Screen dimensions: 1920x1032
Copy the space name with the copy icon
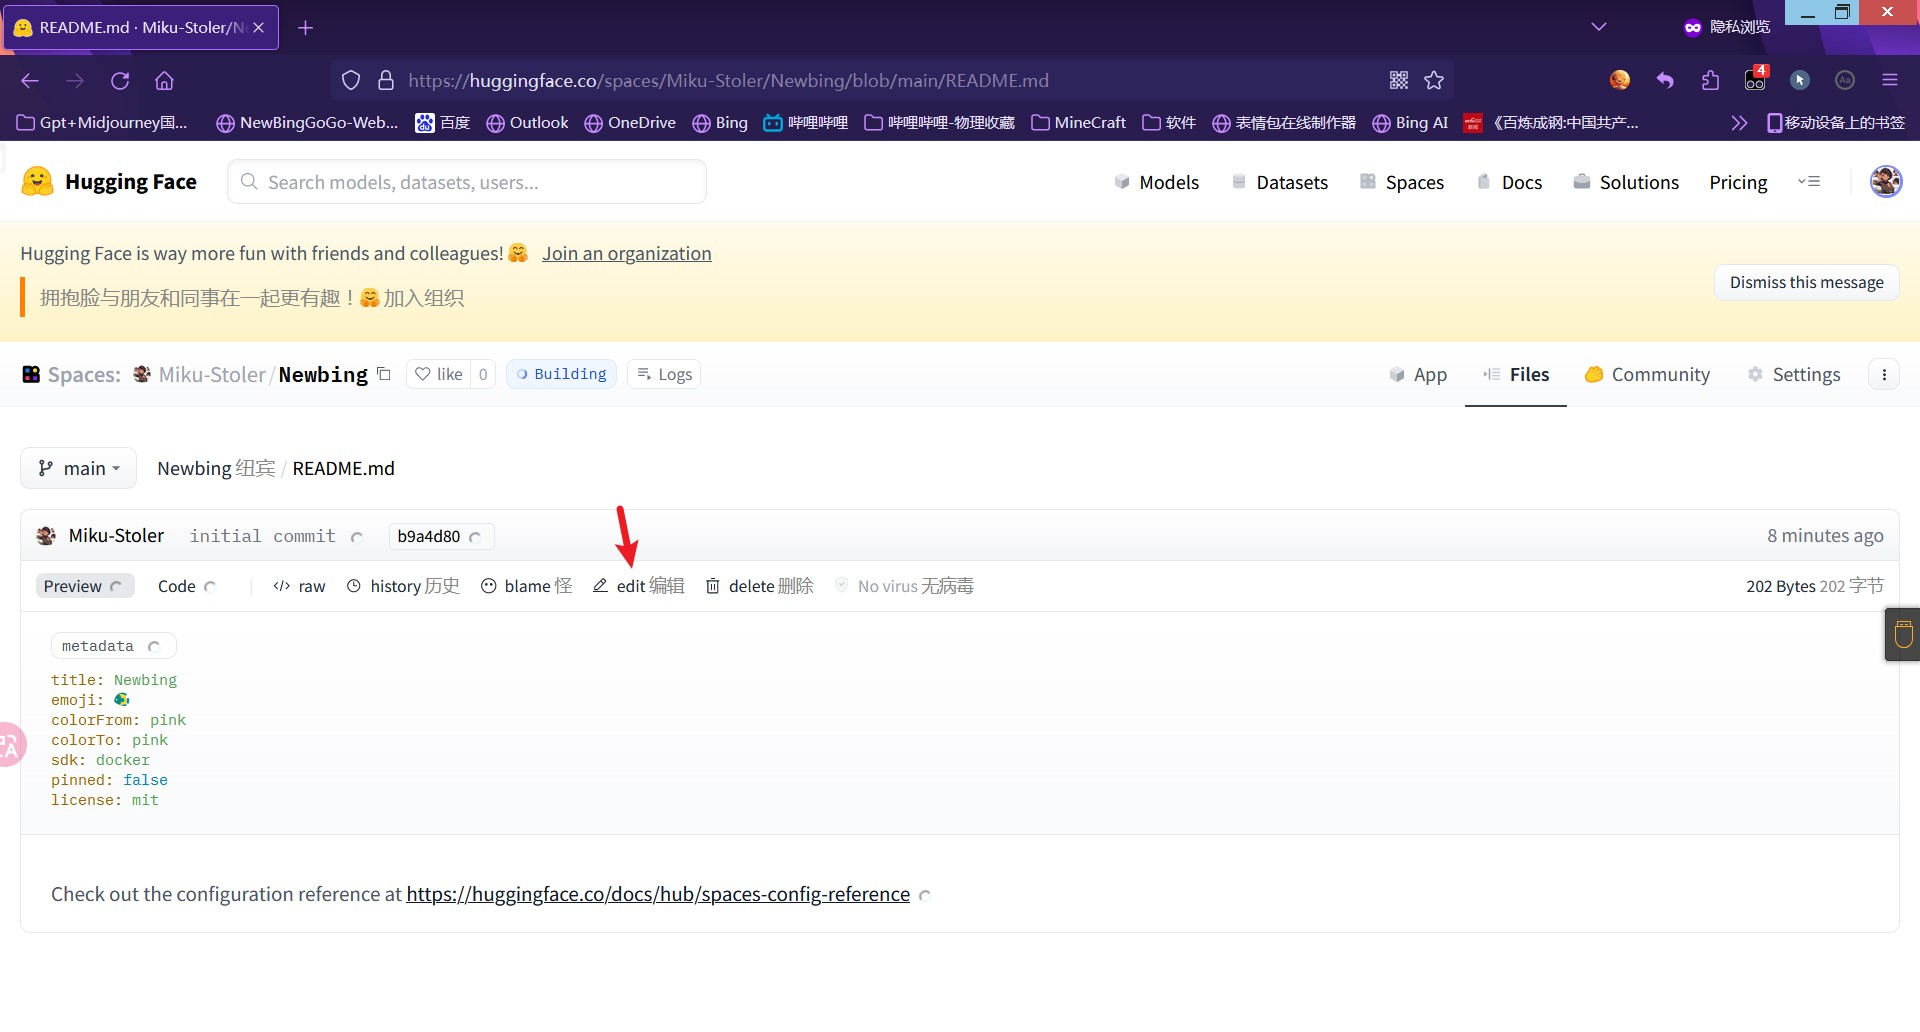pos(384,374)
